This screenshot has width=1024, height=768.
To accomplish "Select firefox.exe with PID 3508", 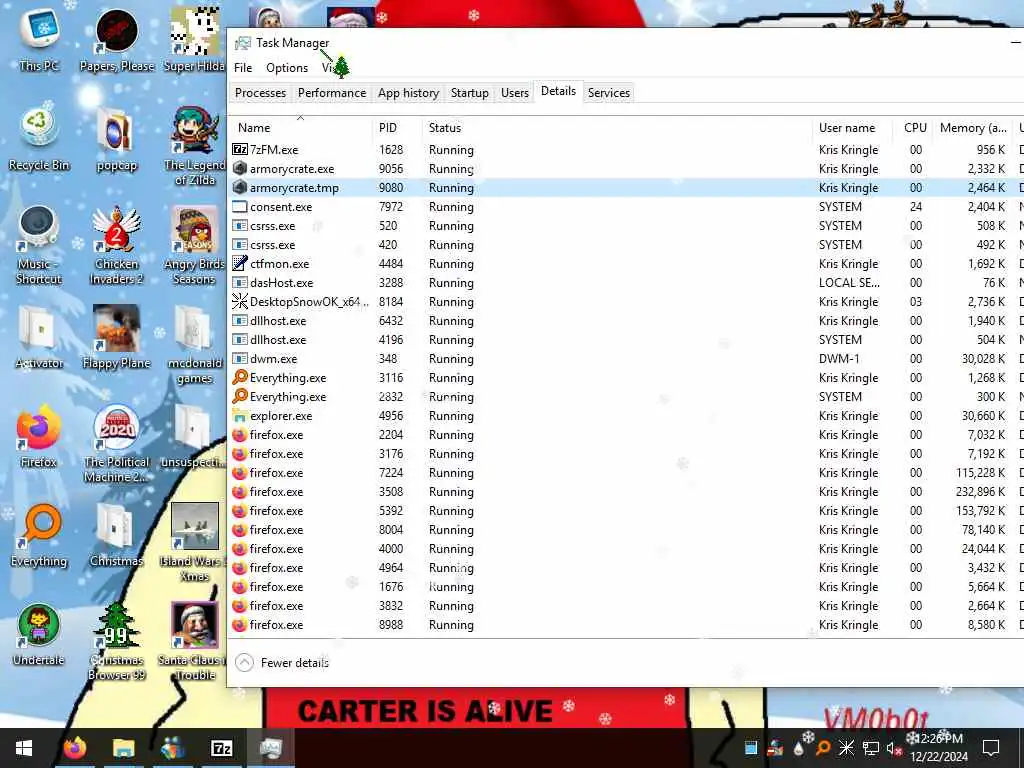I will tap(624, 492).
